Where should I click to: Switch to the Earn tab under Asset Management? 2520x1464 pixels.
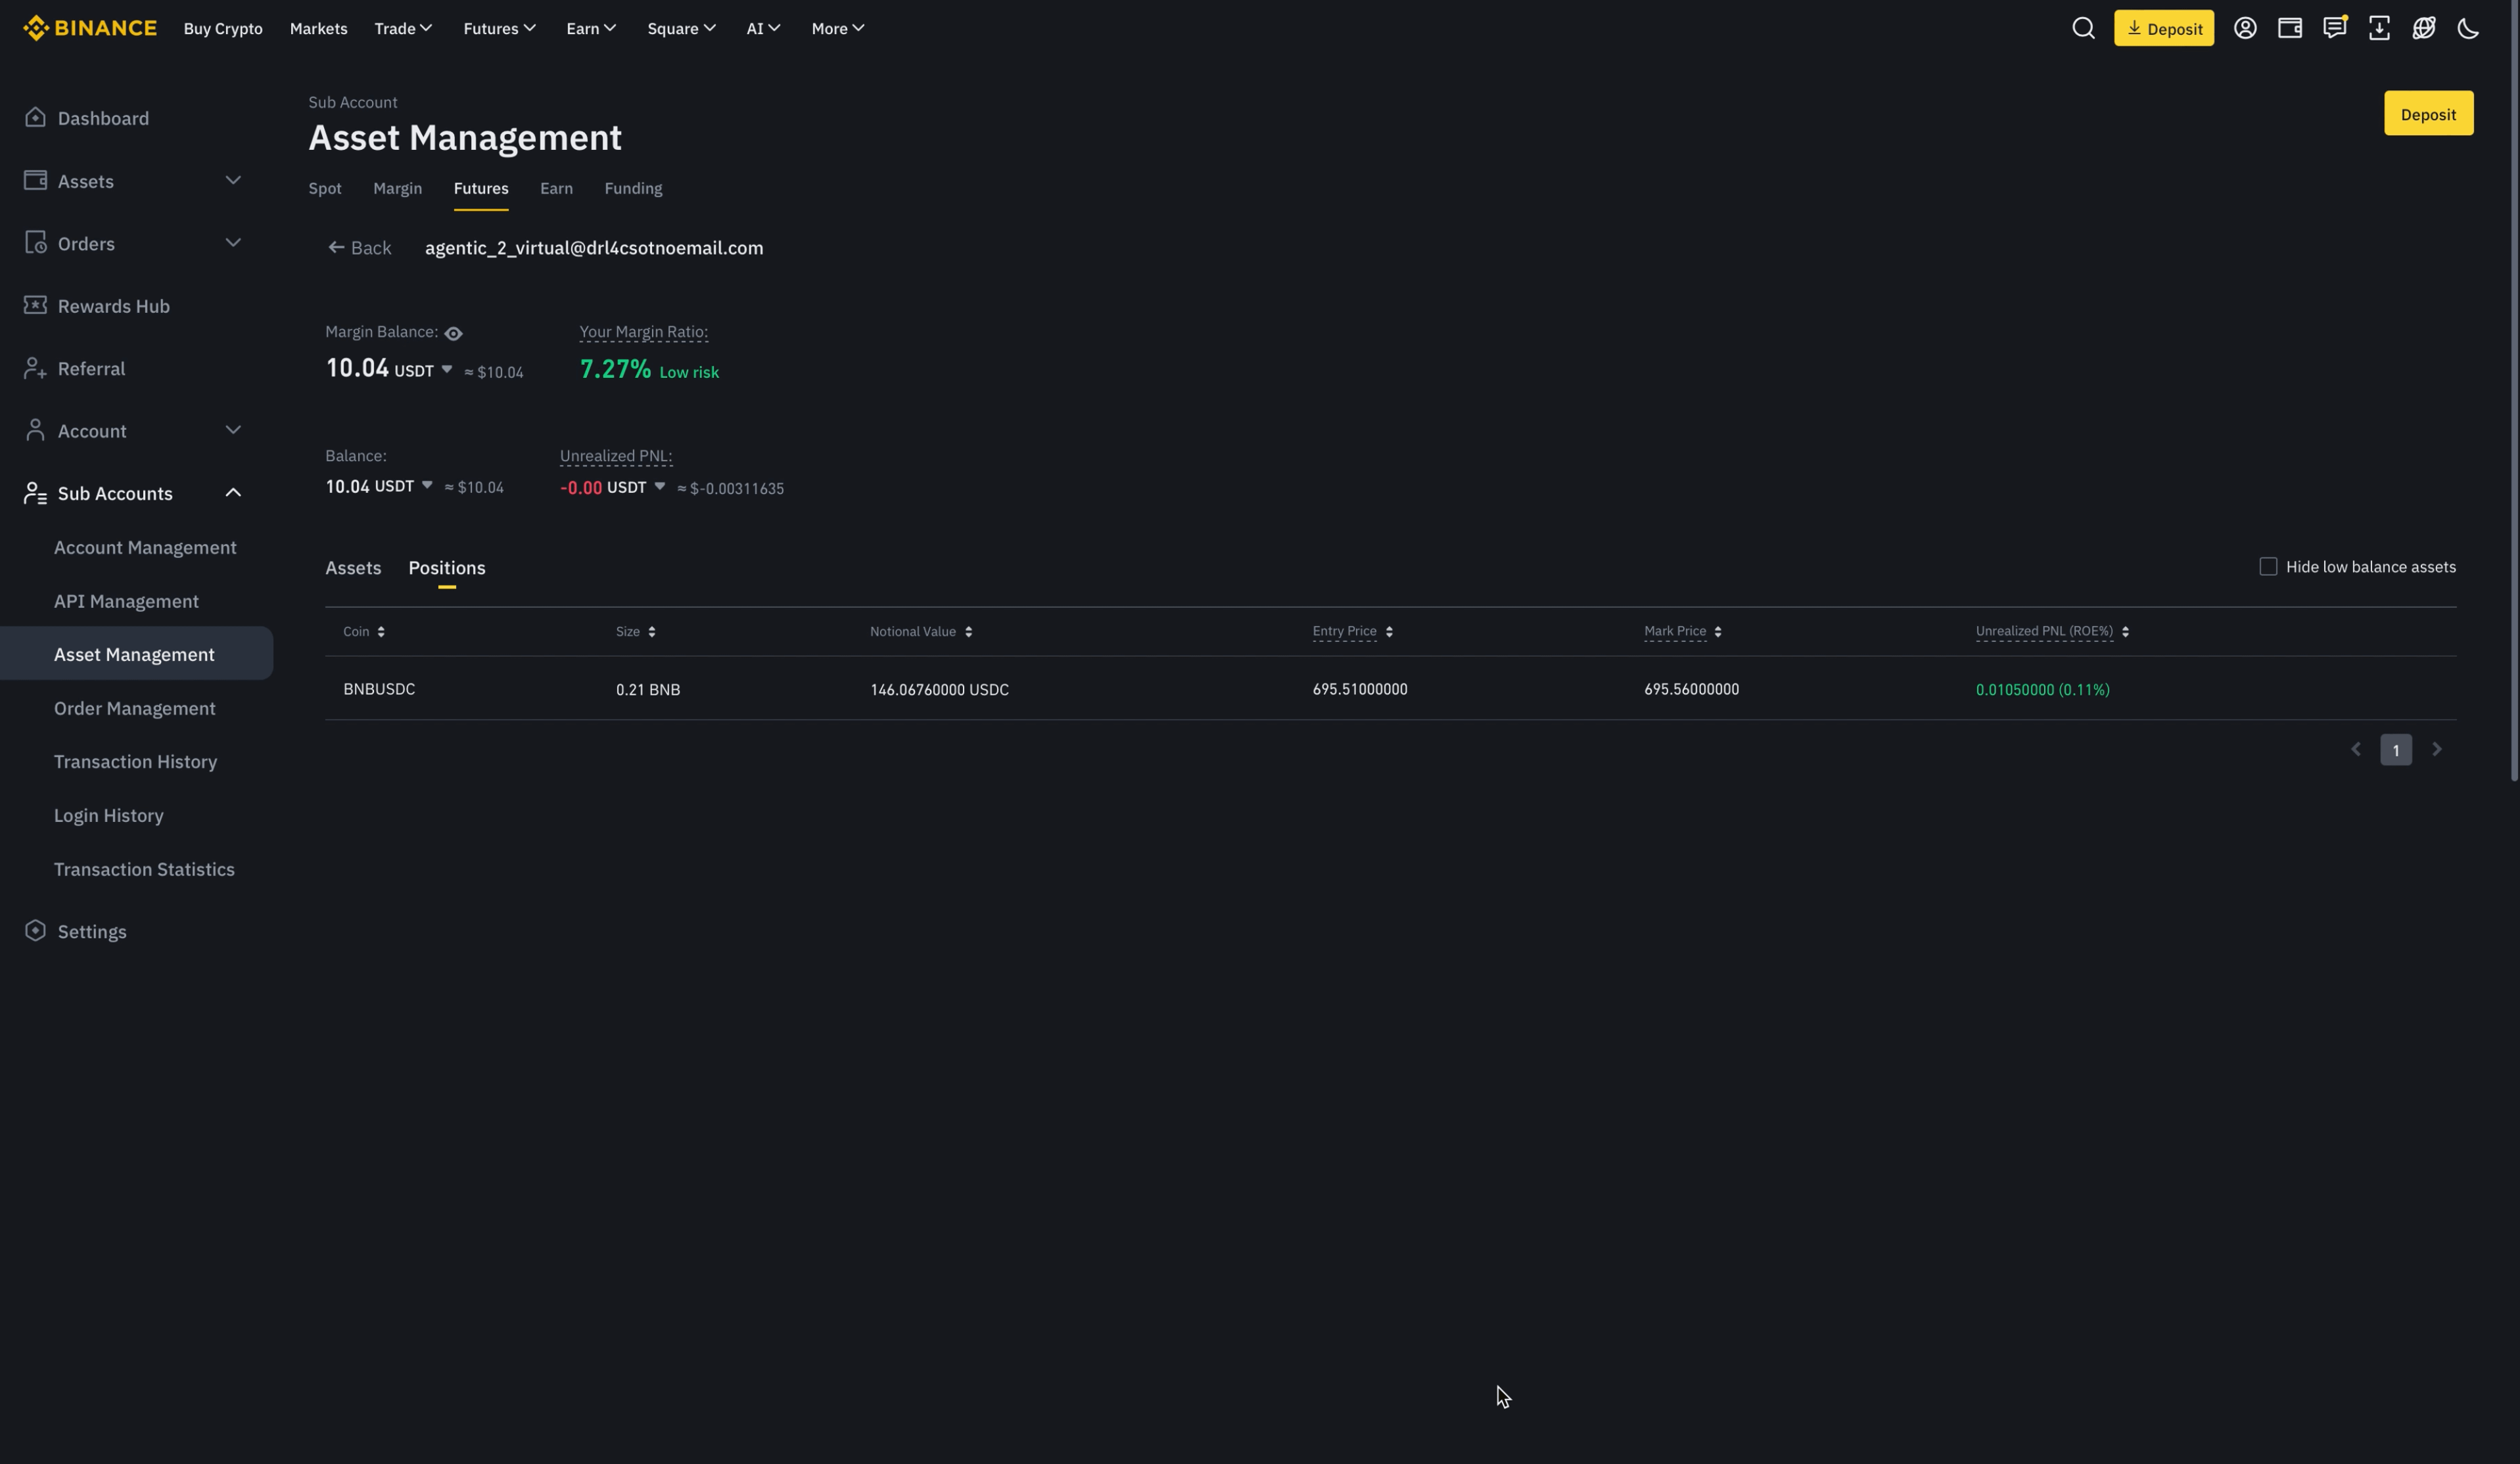(x=556, y=188)
